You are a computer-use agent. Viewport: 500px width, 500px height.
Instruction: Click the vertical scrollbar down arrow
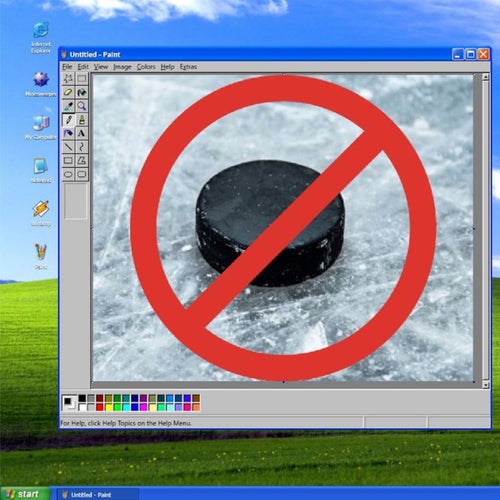(x=486, y=385)
